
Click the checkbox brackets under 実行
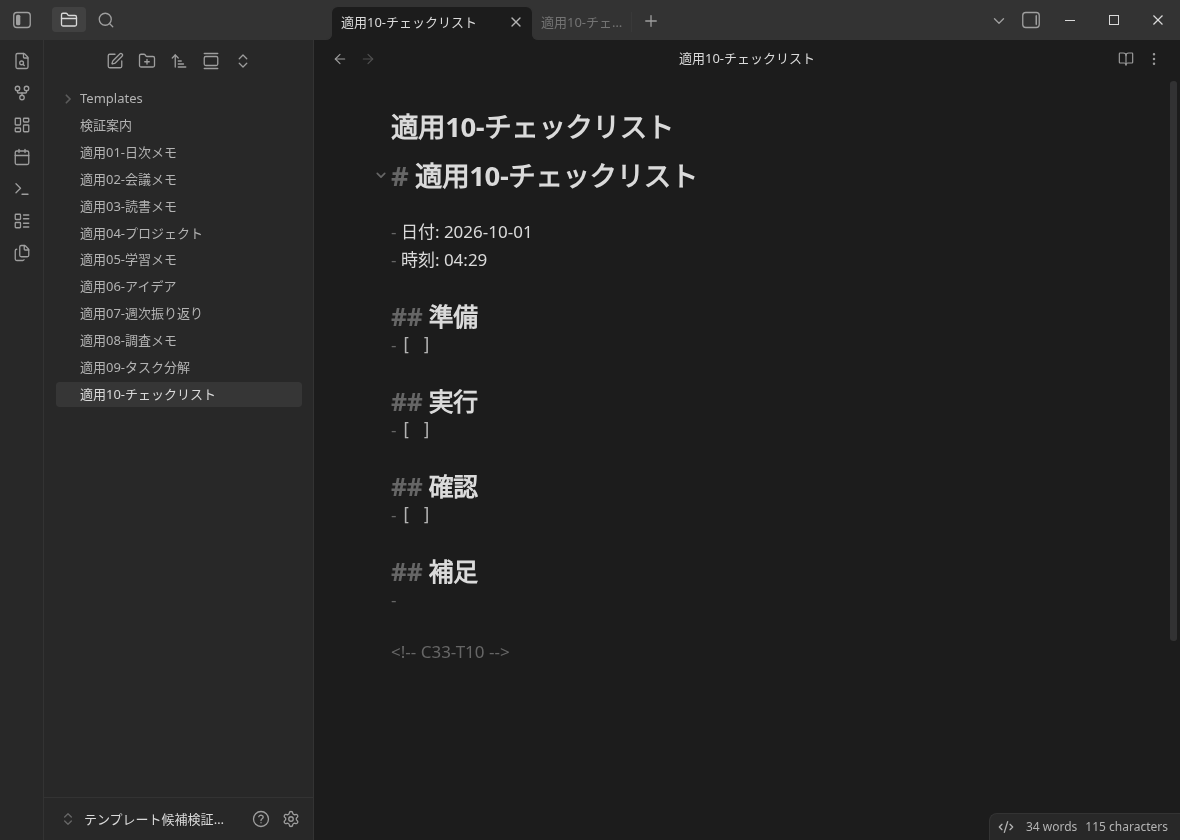[416, 430]
